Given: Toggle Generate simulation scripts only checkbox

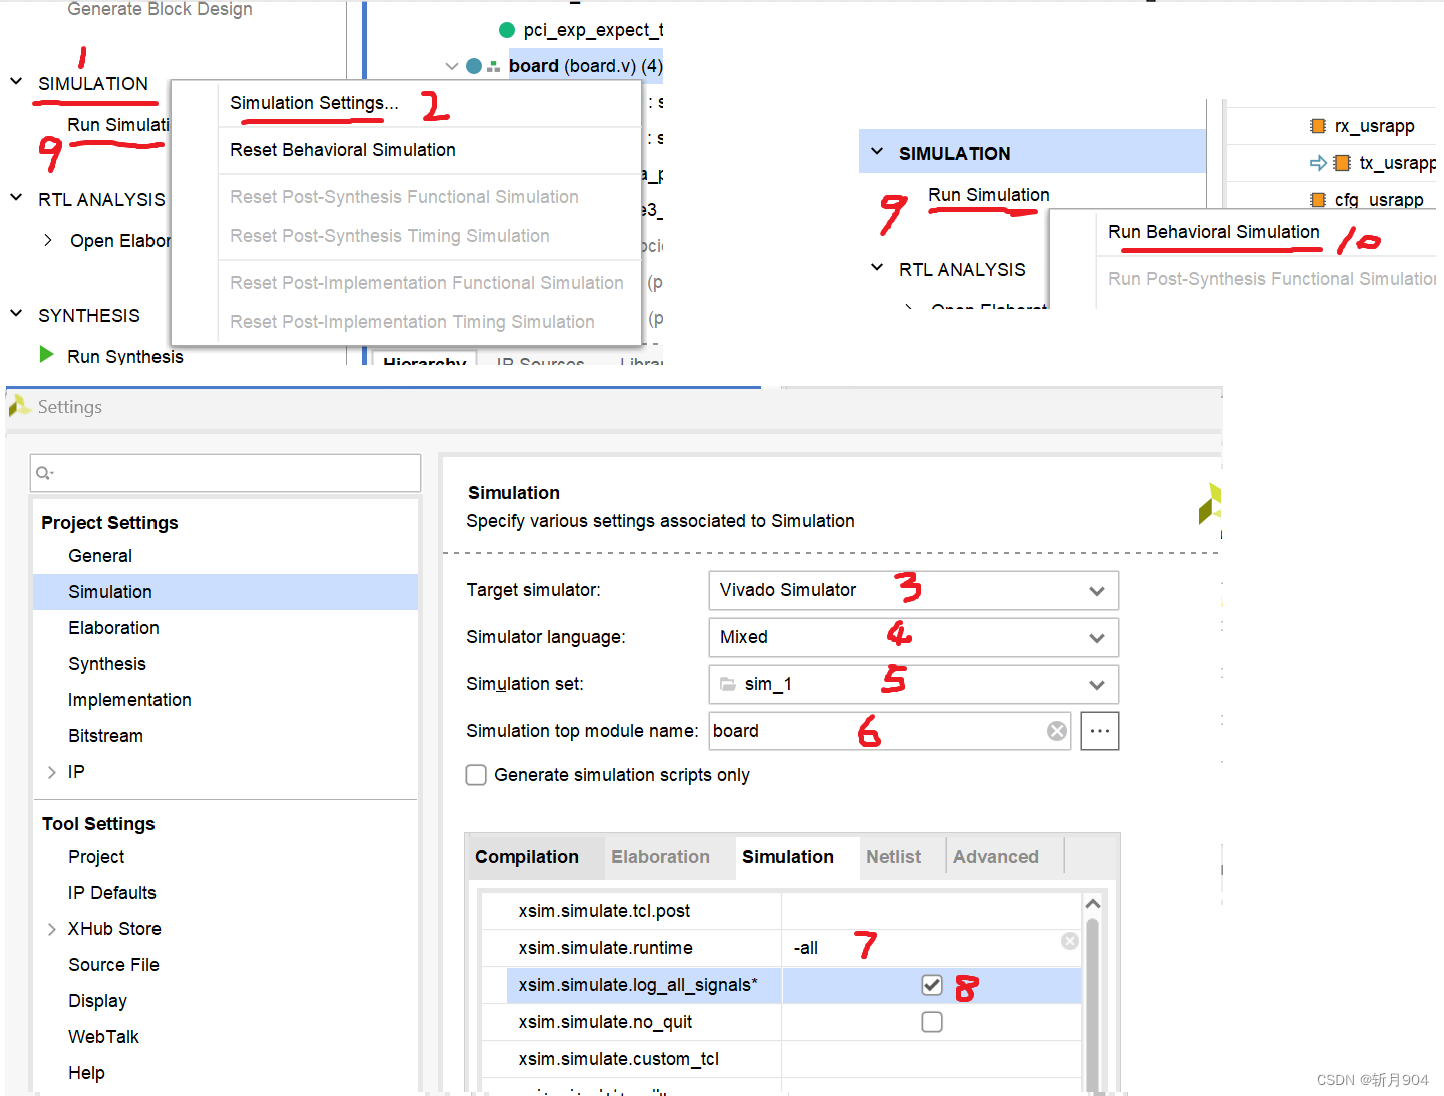Looking at the screenshot, I should pyautogui.click(x=477, y=775).
